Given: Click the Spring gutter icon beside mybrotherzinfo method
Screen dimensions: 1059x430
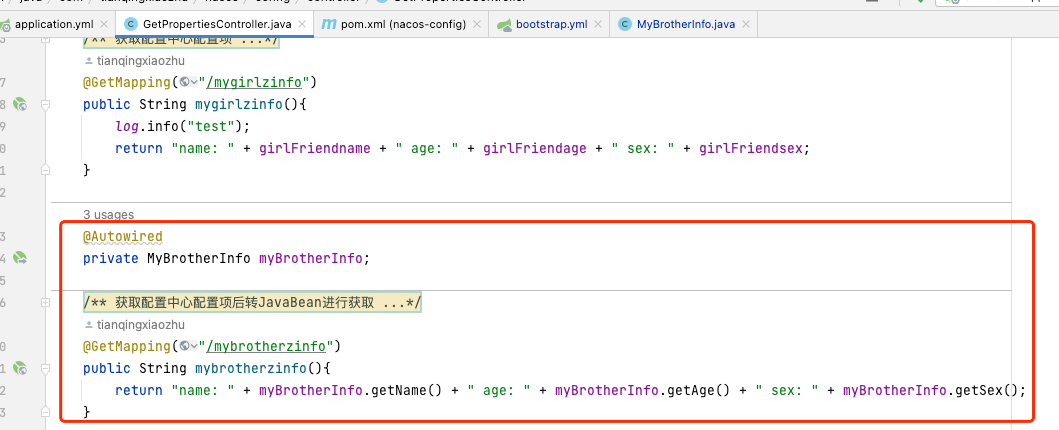Looking at the screenshot, I should (19, 368).
